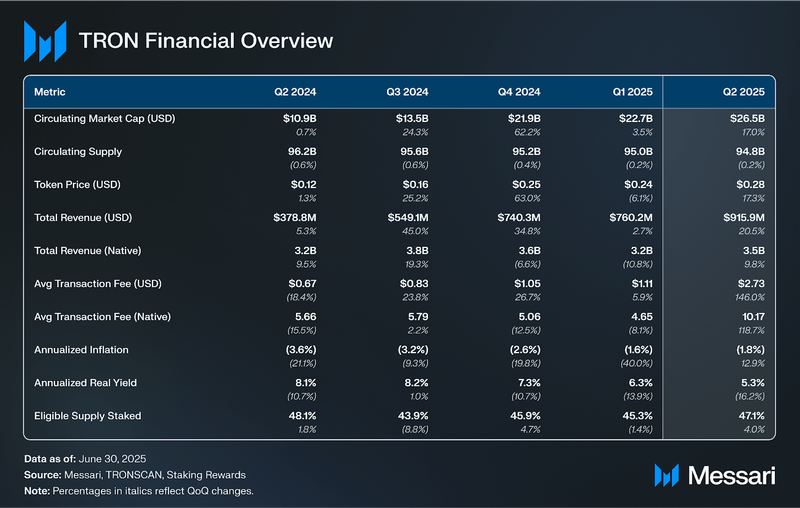The height and width of the screenshot is (508, 800).
Task: Click the Data as of June 30, 2025 line
Action: (x=85, y=459)
